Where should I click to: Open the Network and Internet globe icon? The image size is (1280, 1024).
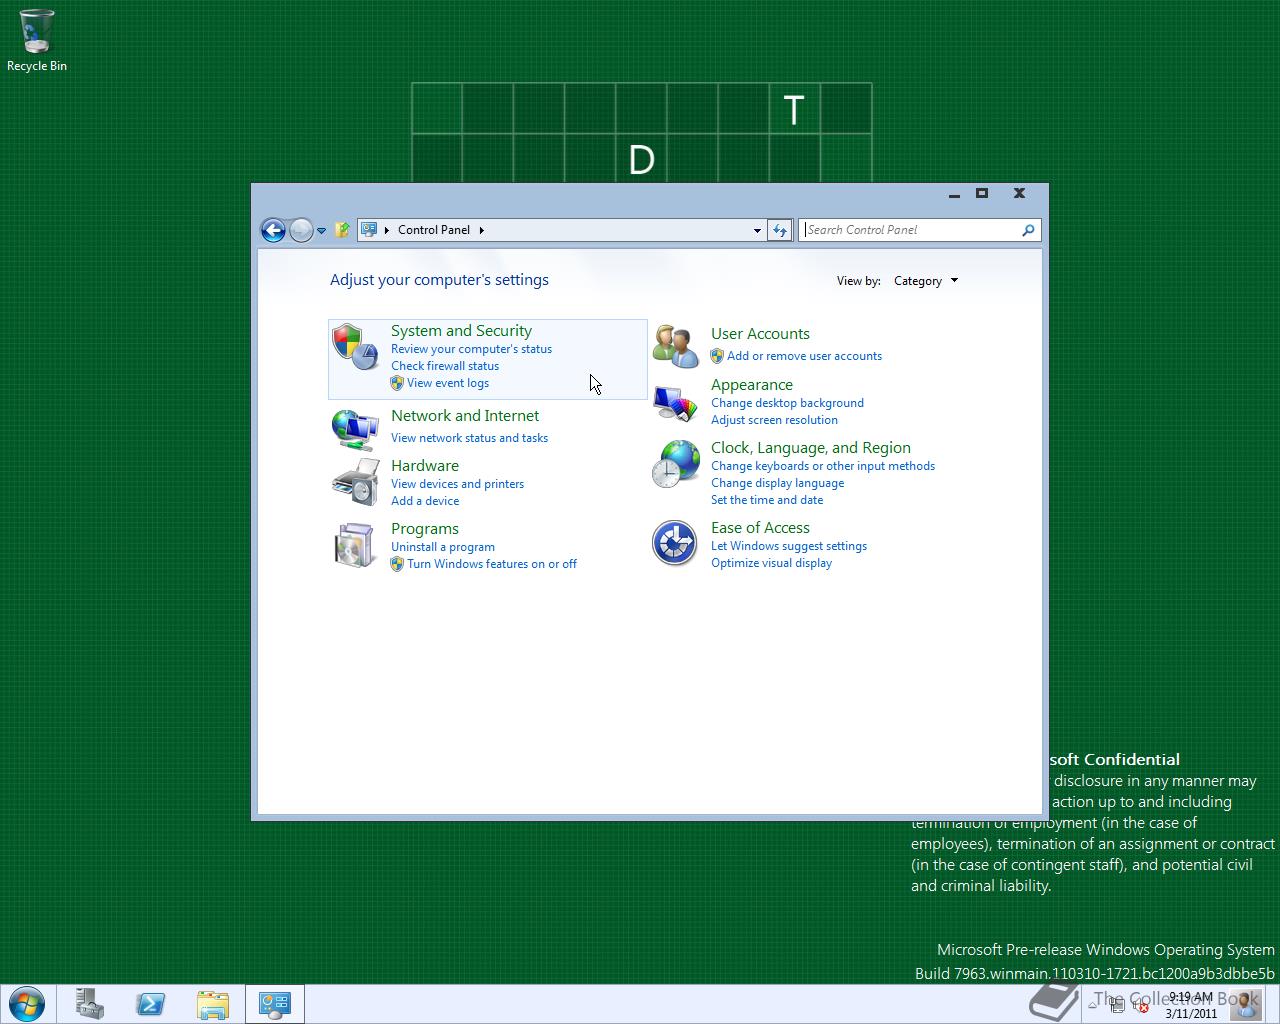(355, 430)
